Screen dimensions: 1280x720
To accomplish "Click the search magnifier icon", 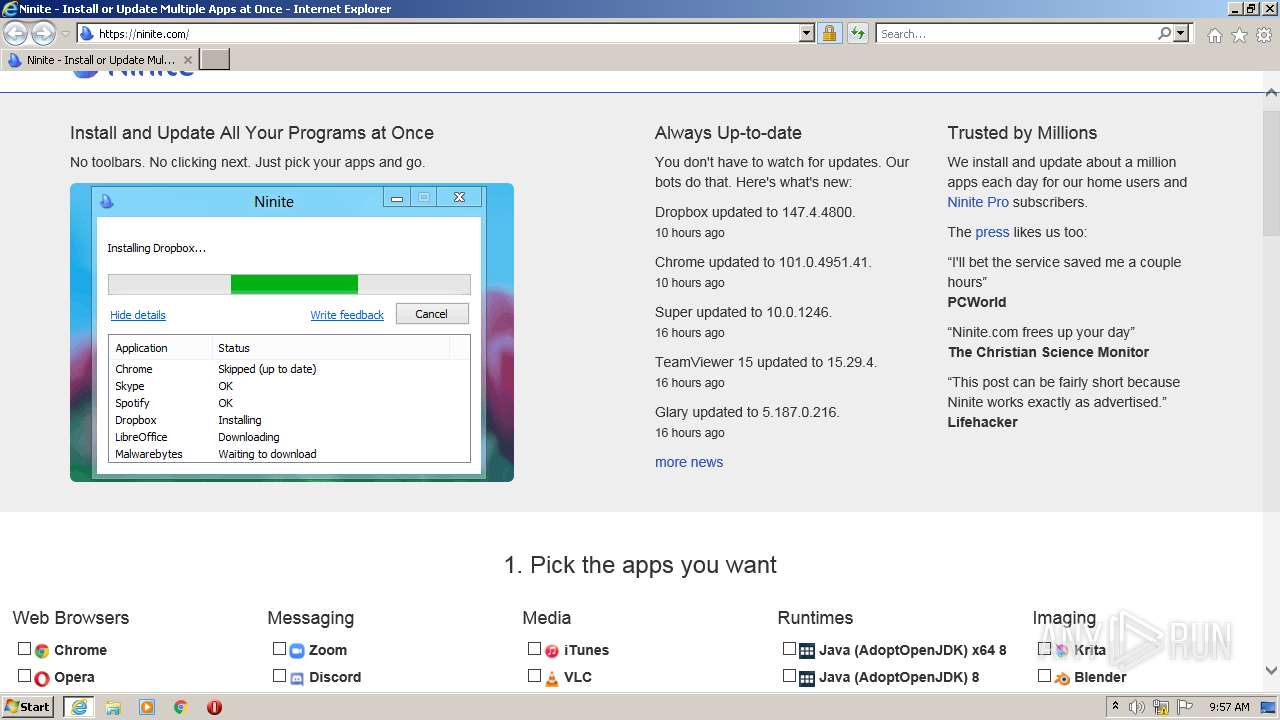I will (1164, 33).
